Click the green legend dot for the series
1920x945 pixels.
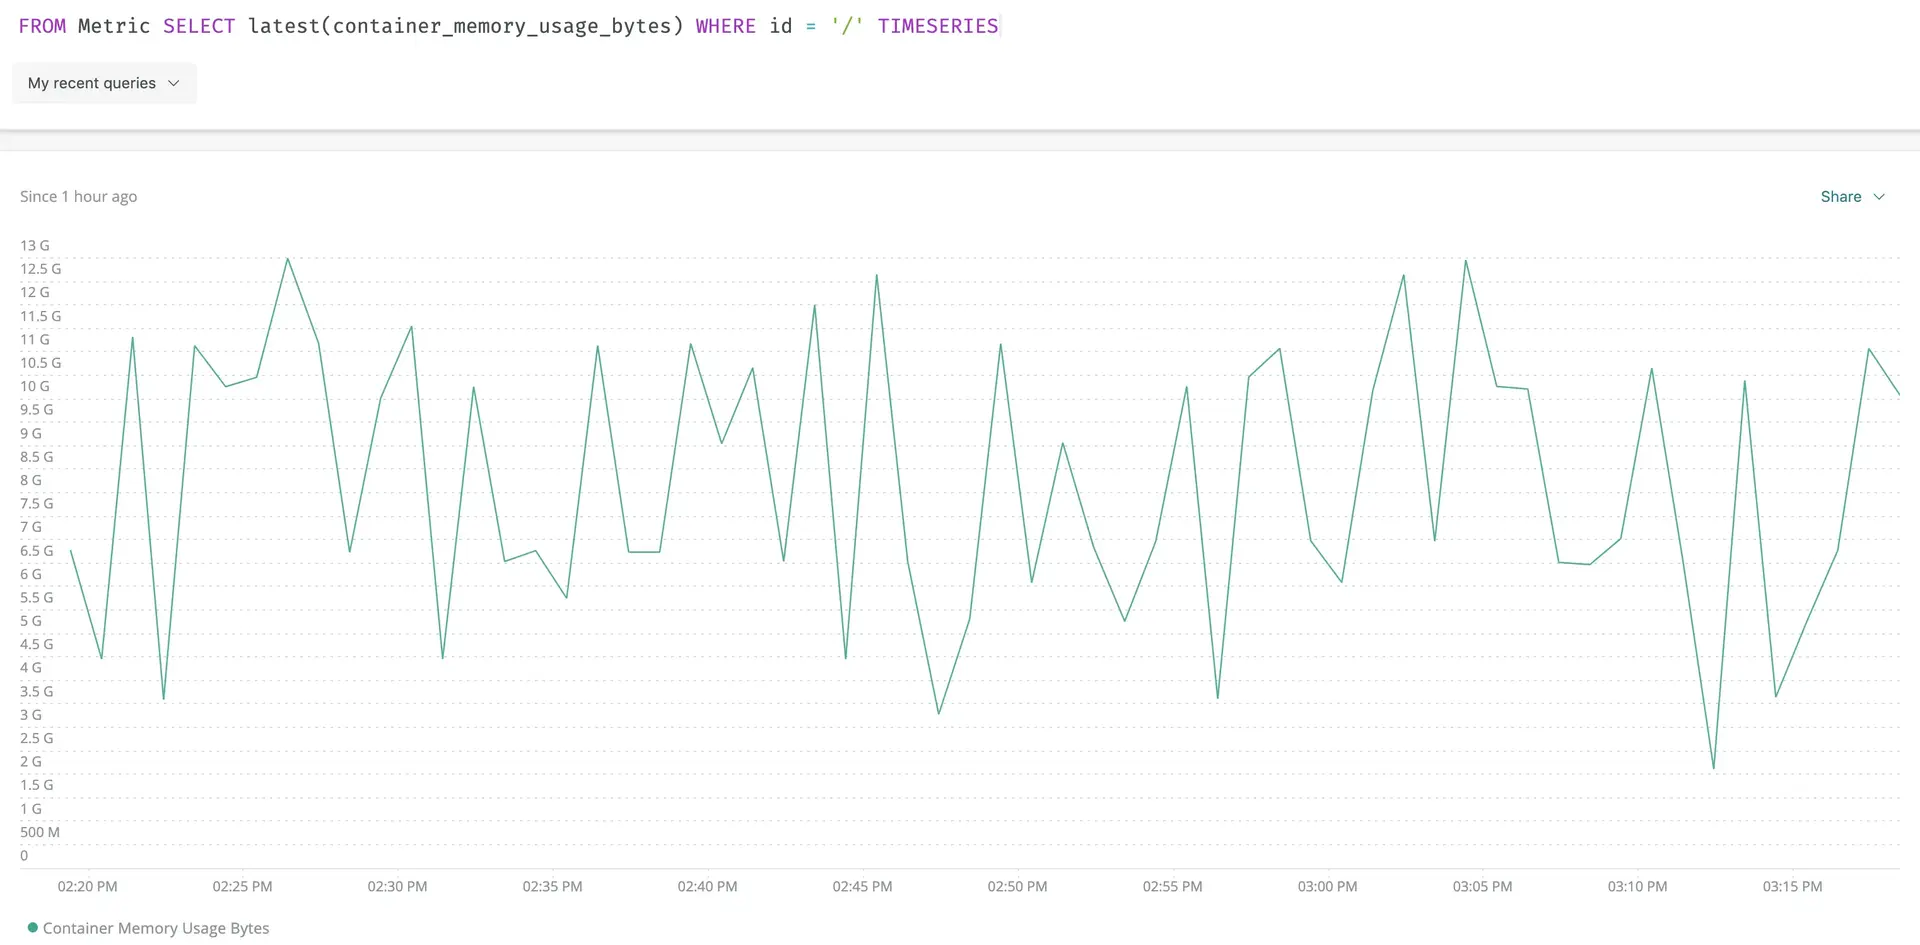pyautogui.click(x=33, y=928)
